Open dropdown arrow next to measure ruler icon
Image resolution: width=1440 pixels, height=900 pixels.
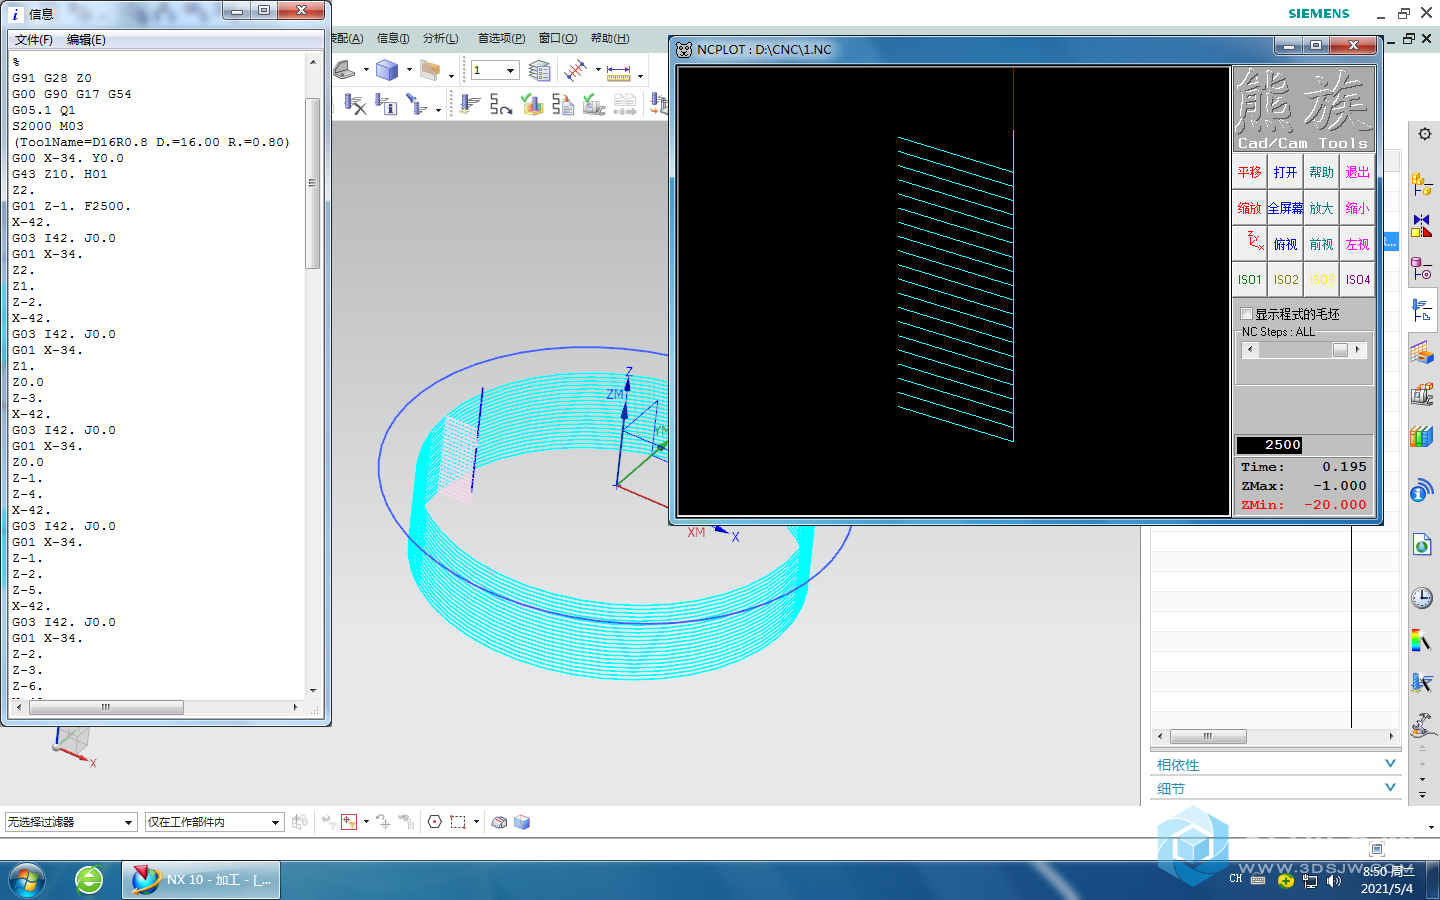pos(640,76)
